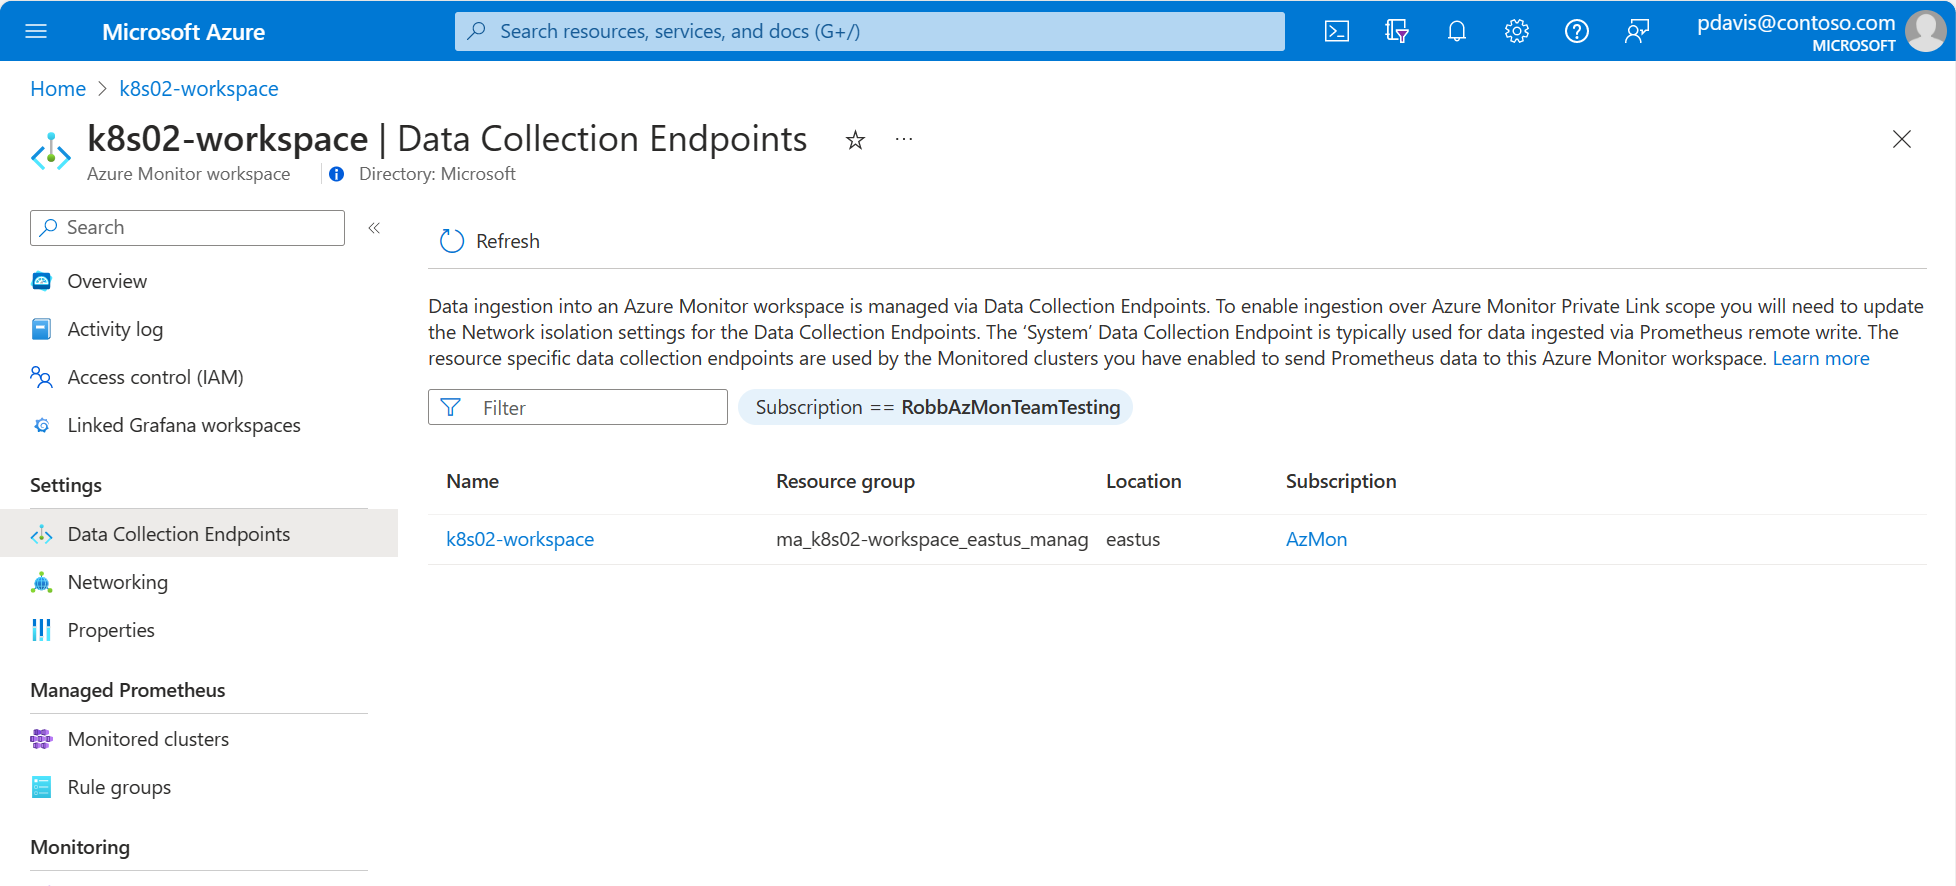
Task: Open the notifications bell
Action: (1456, 31)
